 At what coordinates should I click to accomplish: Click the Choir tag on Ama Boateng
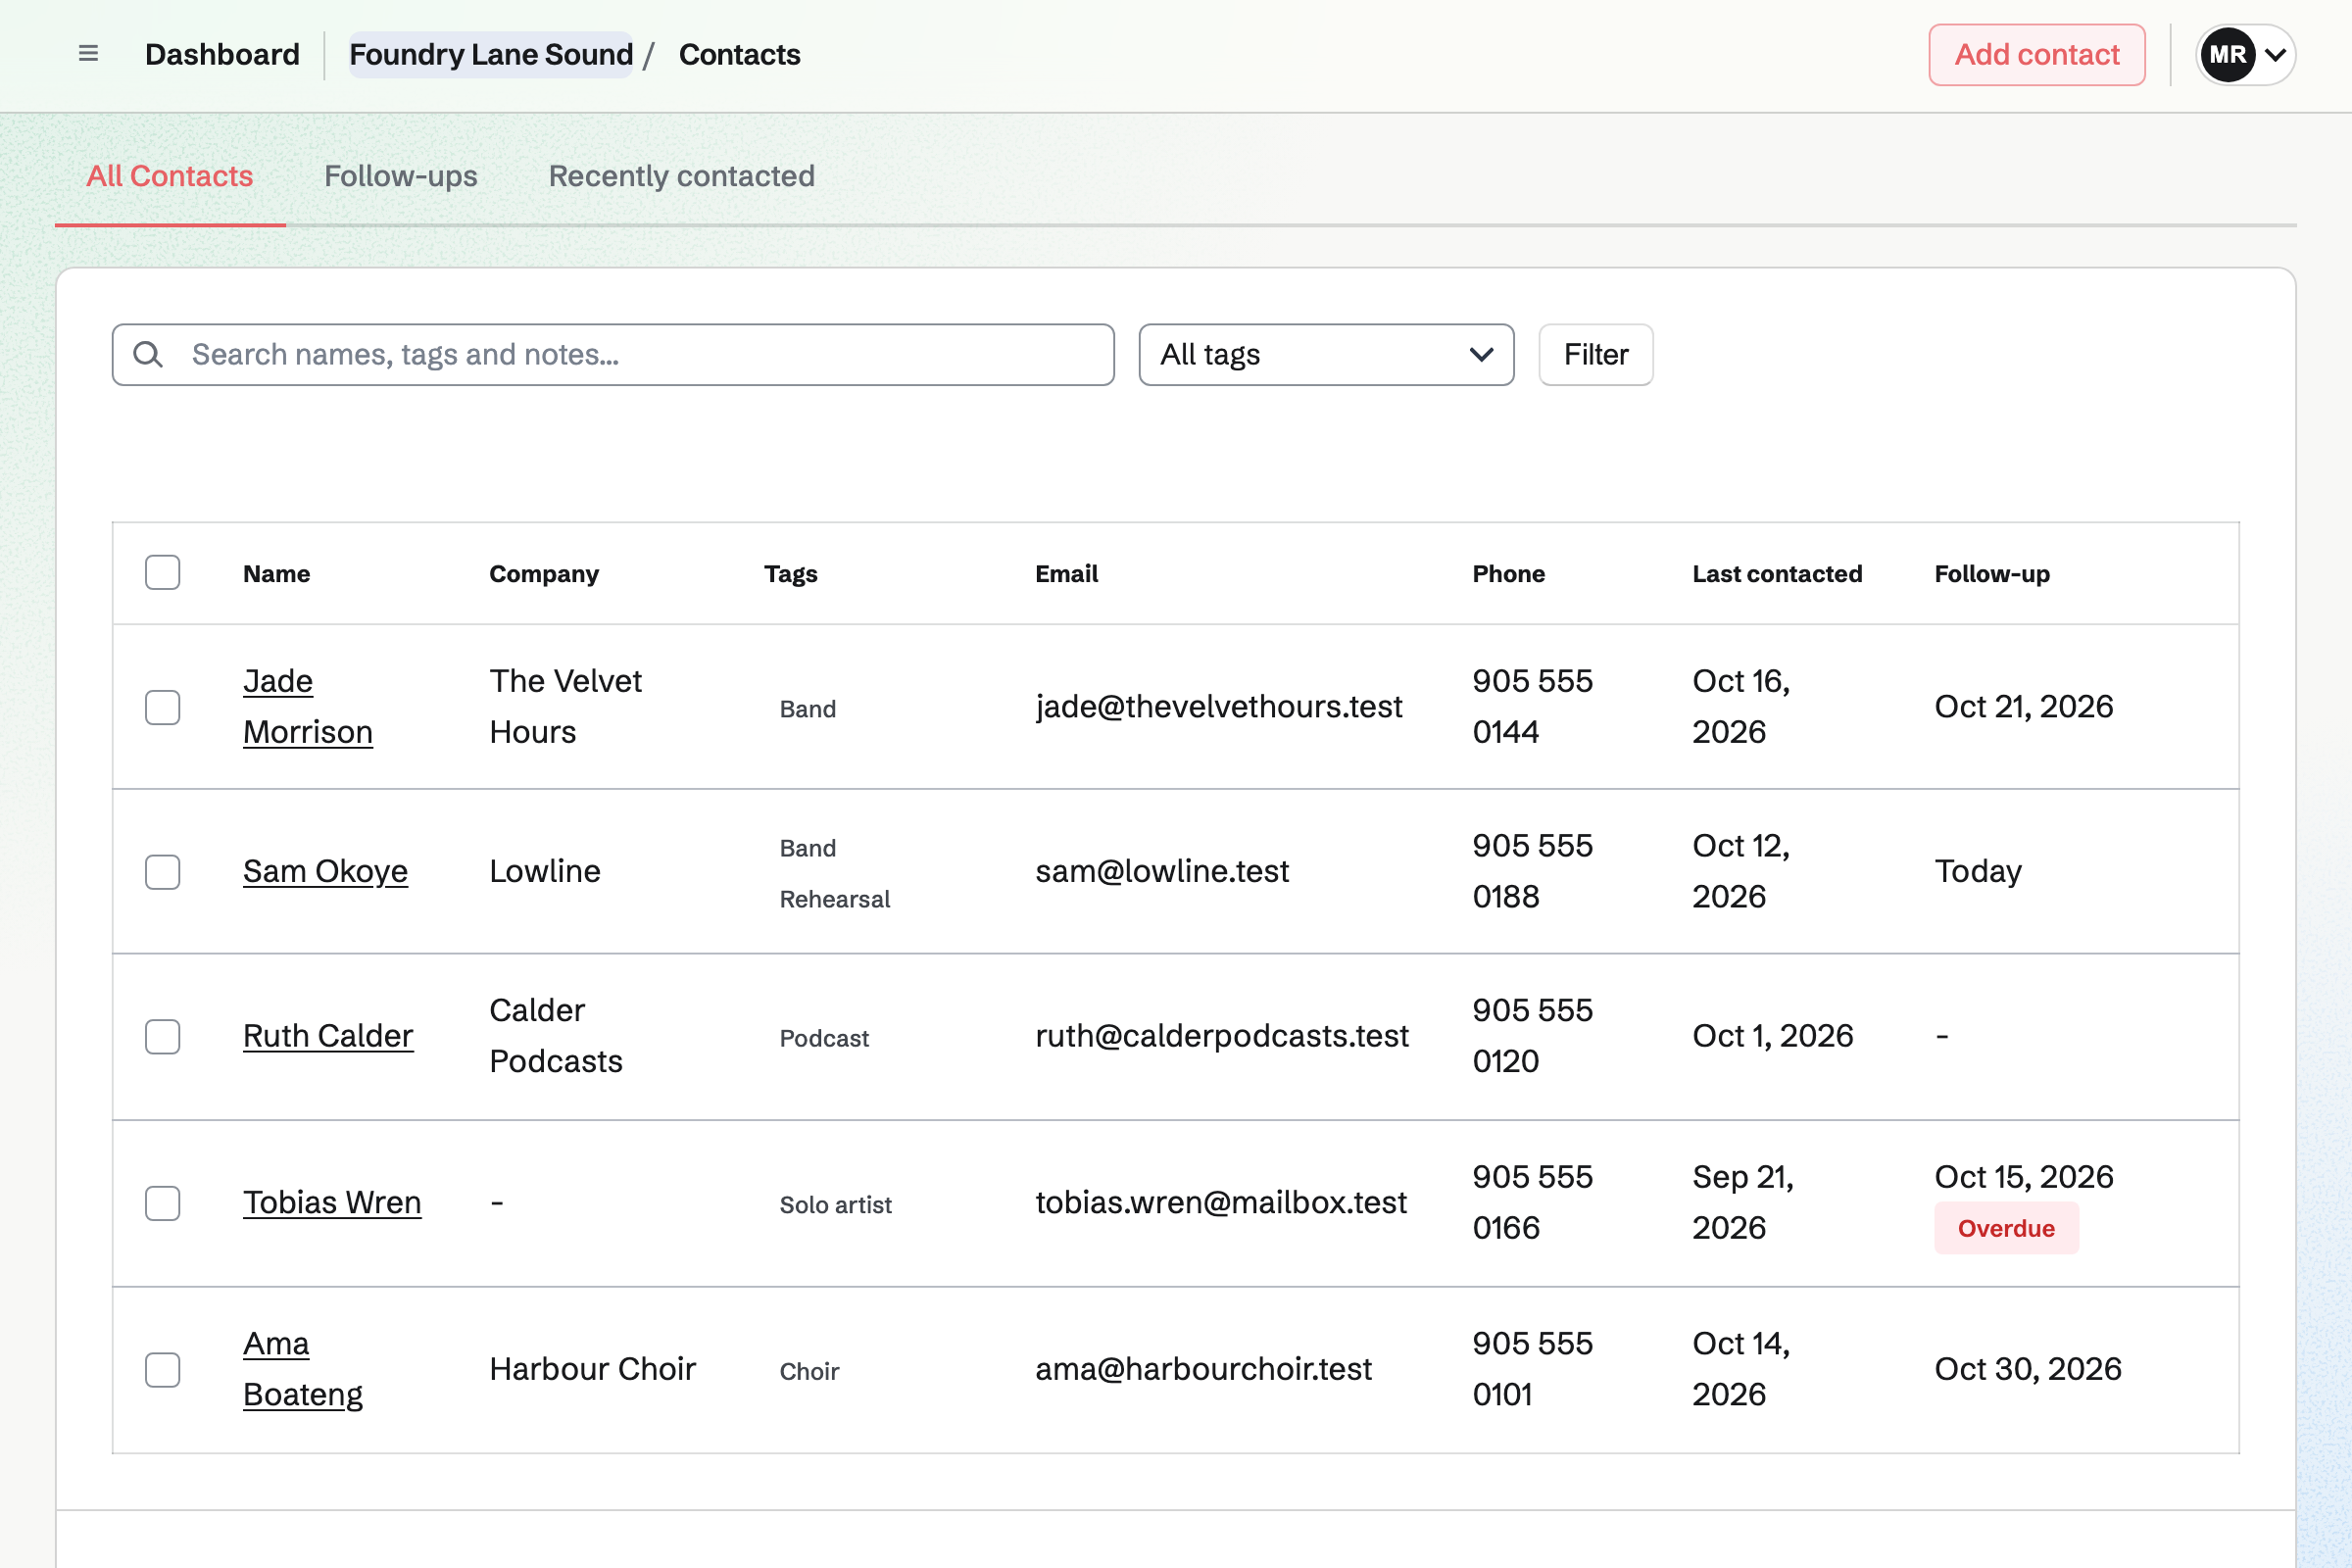click(809, 1371)
